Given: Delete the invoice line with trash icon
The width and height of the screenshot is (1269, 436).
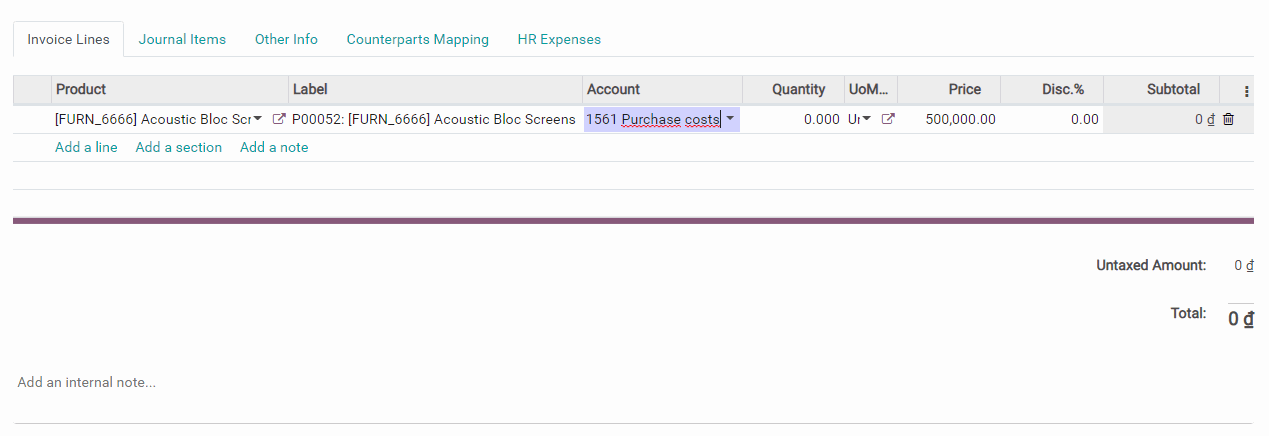Looking at the screenshot, I should pyautogui.click(x=1228, y=119).
